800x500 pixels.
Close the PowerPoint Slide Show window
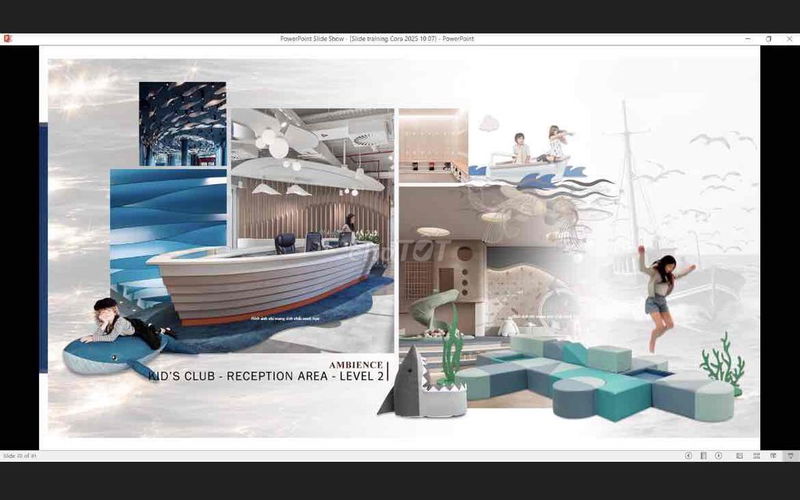789,38
